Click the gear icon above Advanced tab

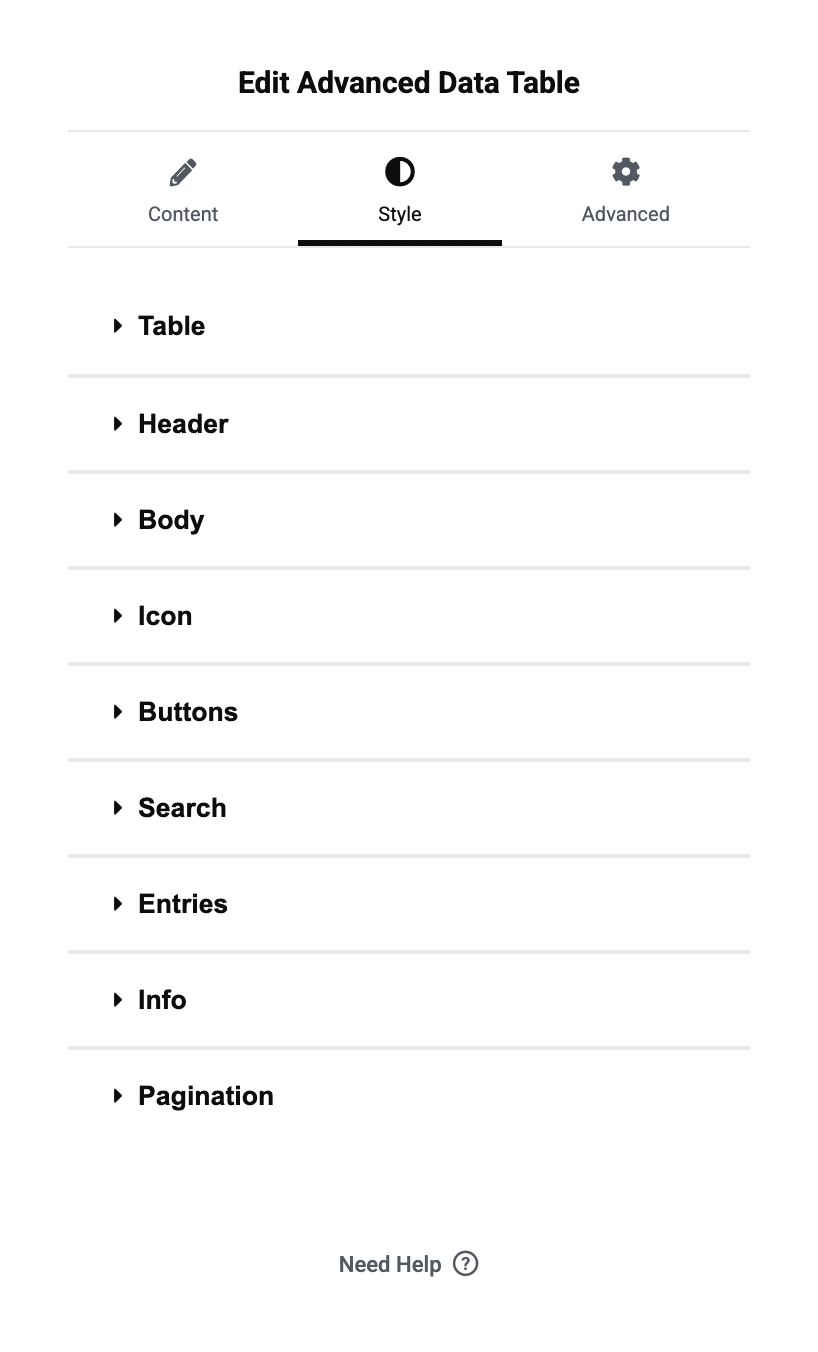625,170
